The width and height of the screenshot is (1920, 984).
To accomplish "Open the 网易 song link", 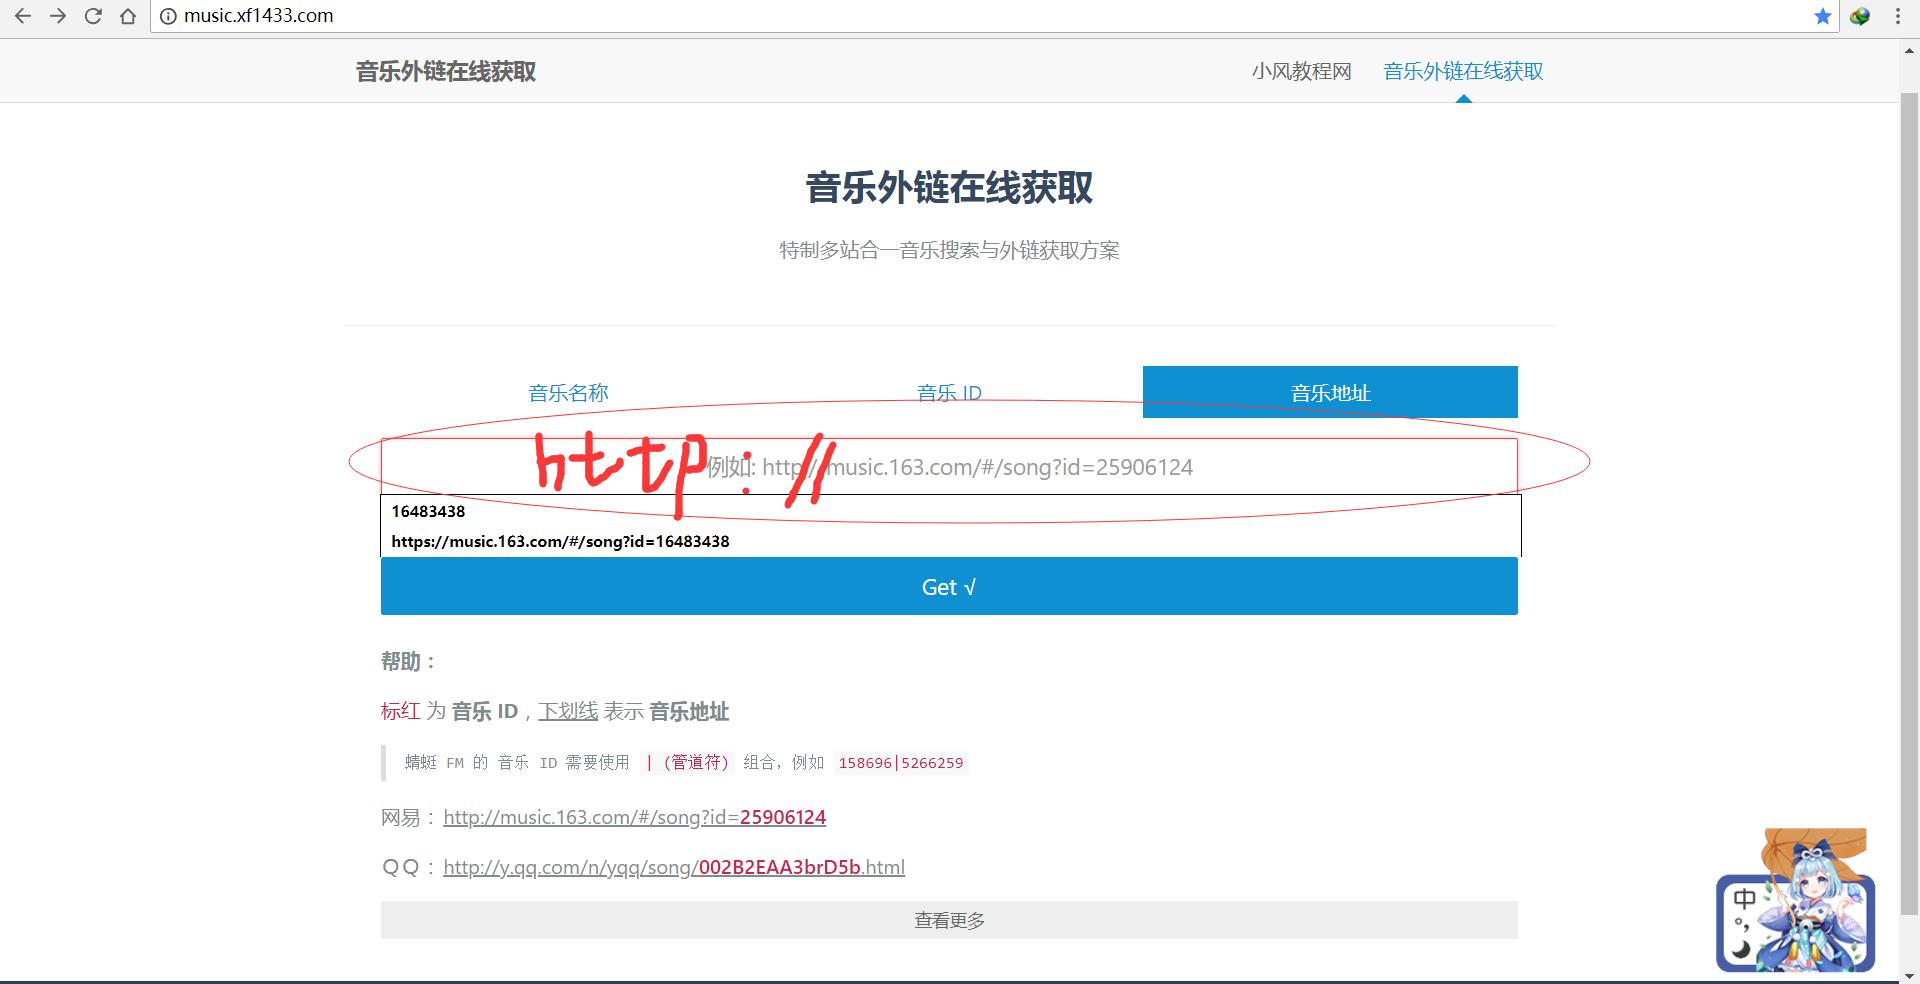I will point(634,817).
